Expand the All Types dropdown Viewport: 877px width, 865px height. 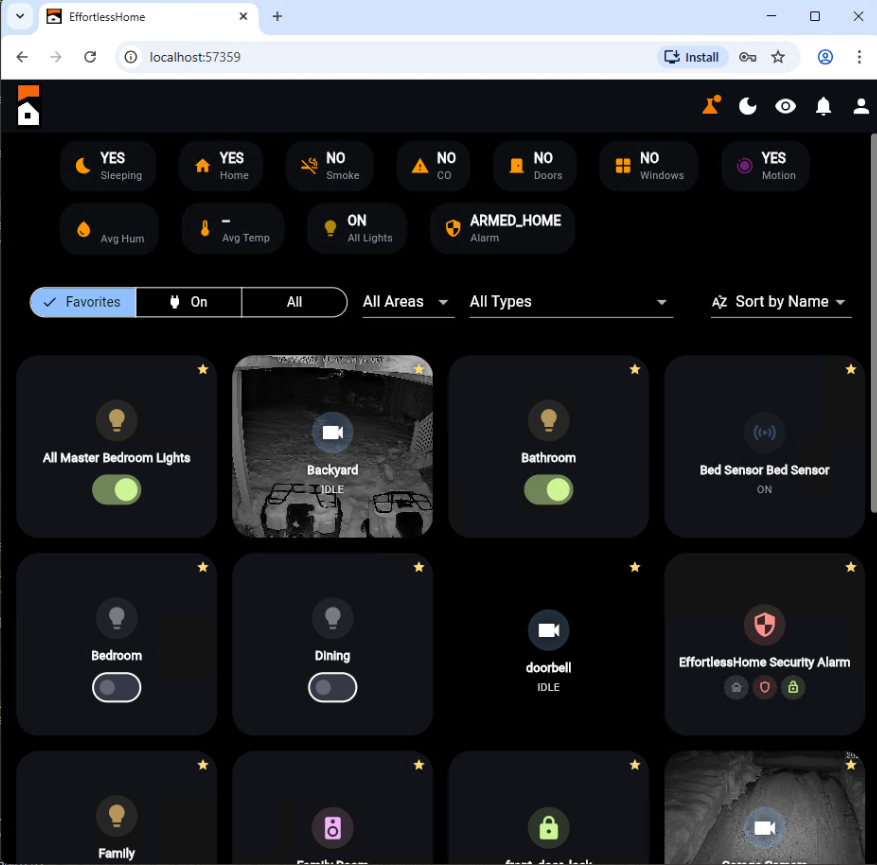click(570, 302)
